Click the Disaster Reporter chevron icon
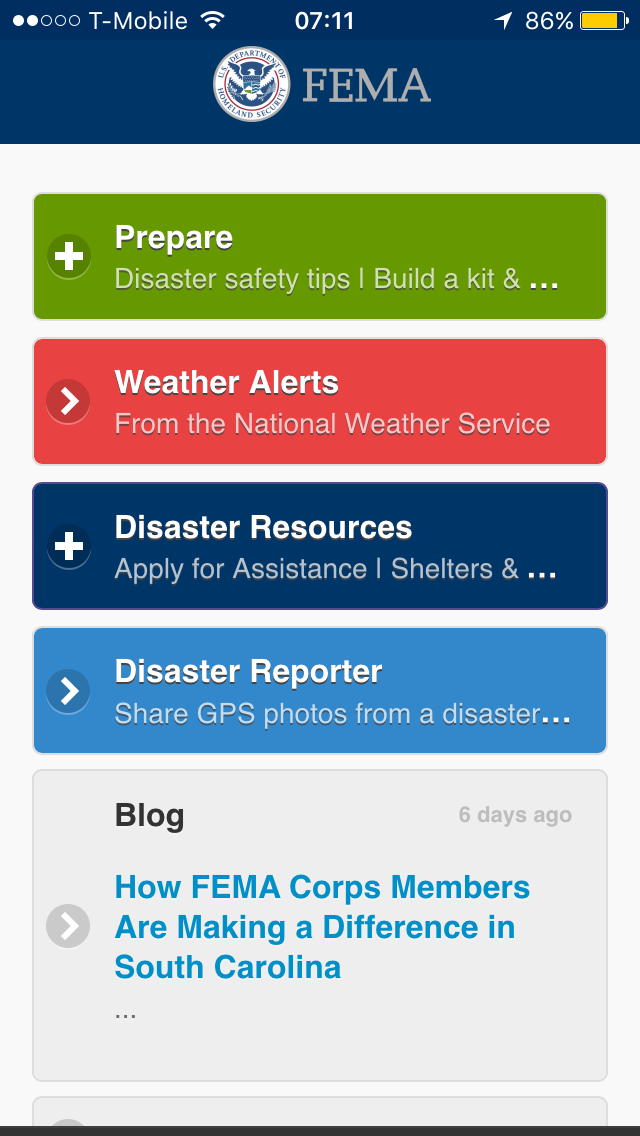The width and height of the screenshot is (640, 1136). point(69,691)
